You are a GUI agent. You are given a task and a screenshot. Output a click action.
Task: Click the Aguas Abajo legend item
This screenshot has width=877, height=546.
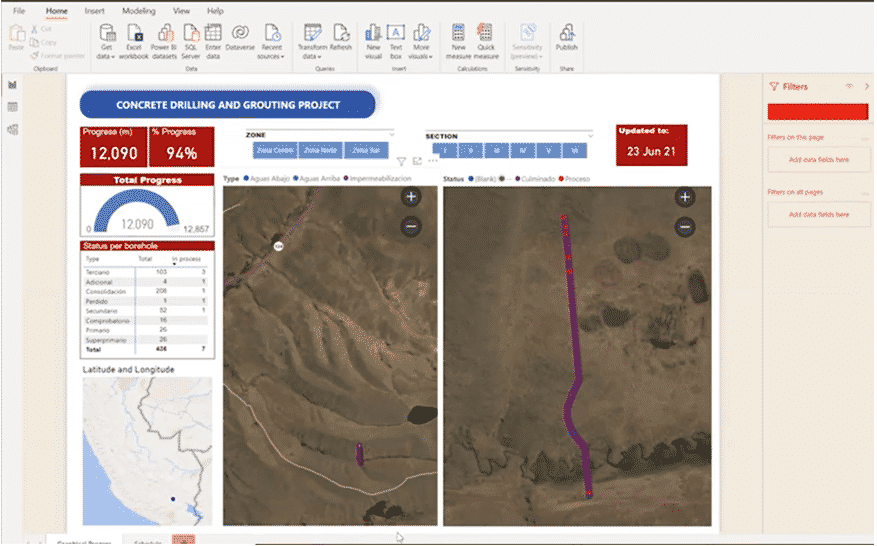coord(266,178)
